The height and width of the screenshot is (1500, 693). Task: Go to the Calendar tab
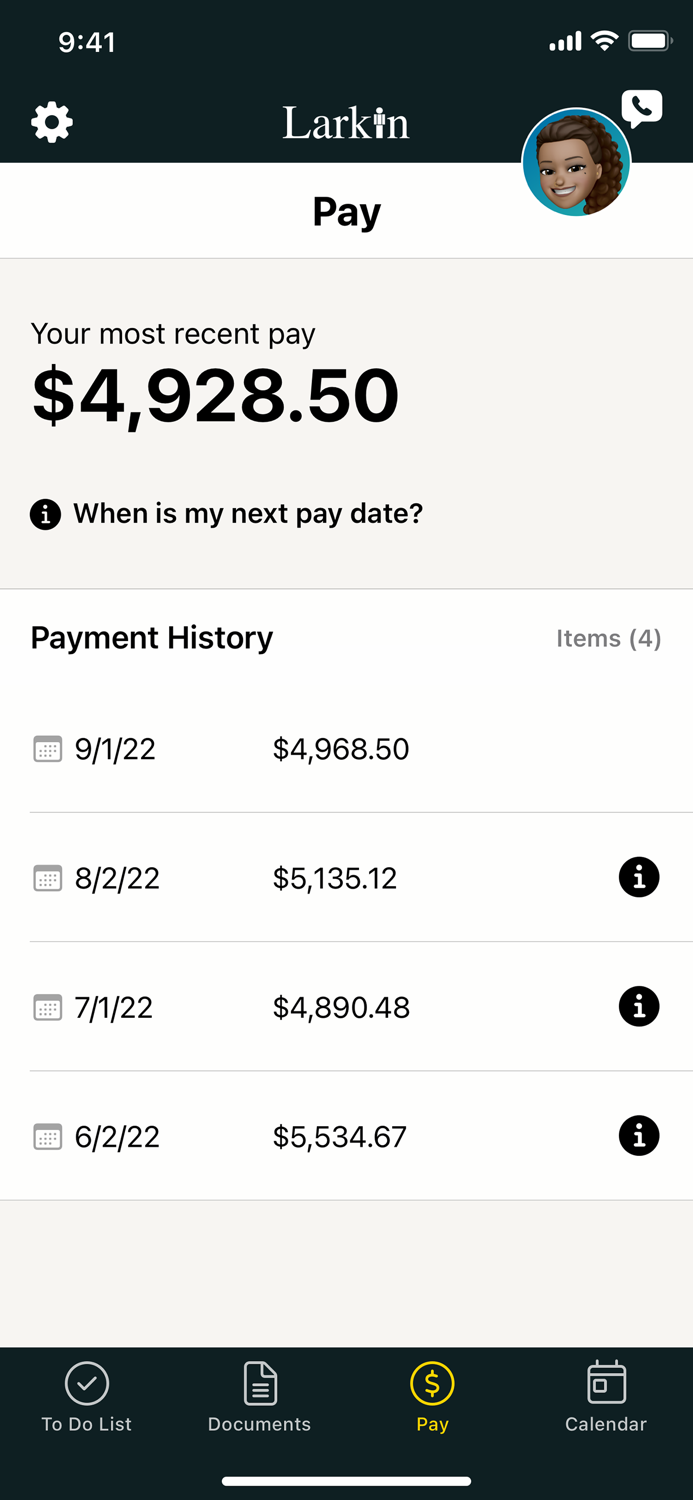click(x=606, y=1397)
